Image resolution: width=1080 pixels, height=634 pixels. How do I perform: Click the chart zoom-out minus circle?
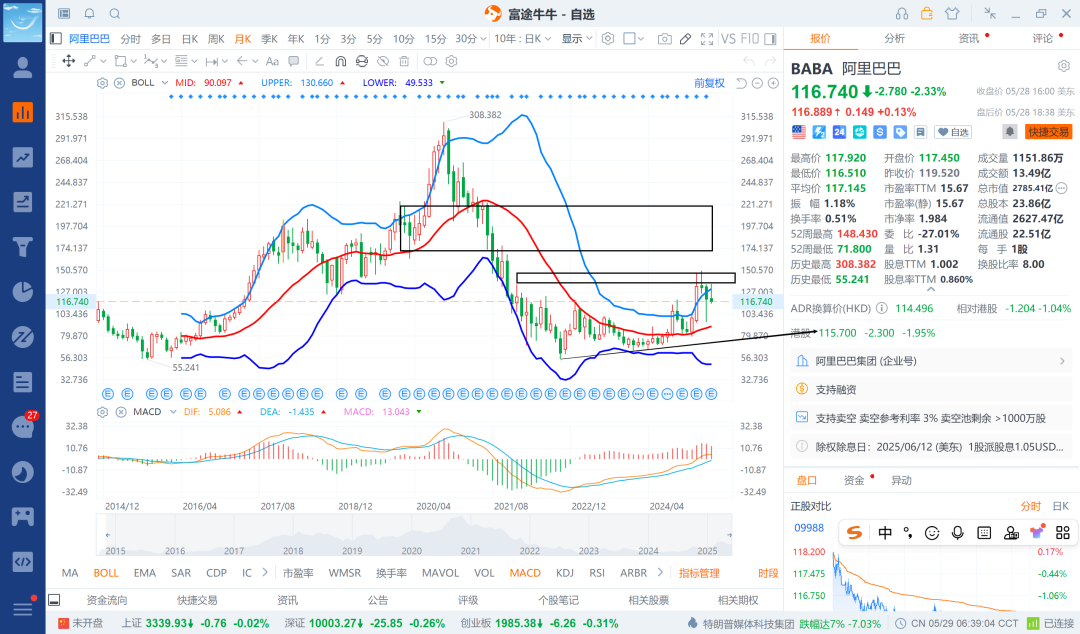(x=757, y=83)
